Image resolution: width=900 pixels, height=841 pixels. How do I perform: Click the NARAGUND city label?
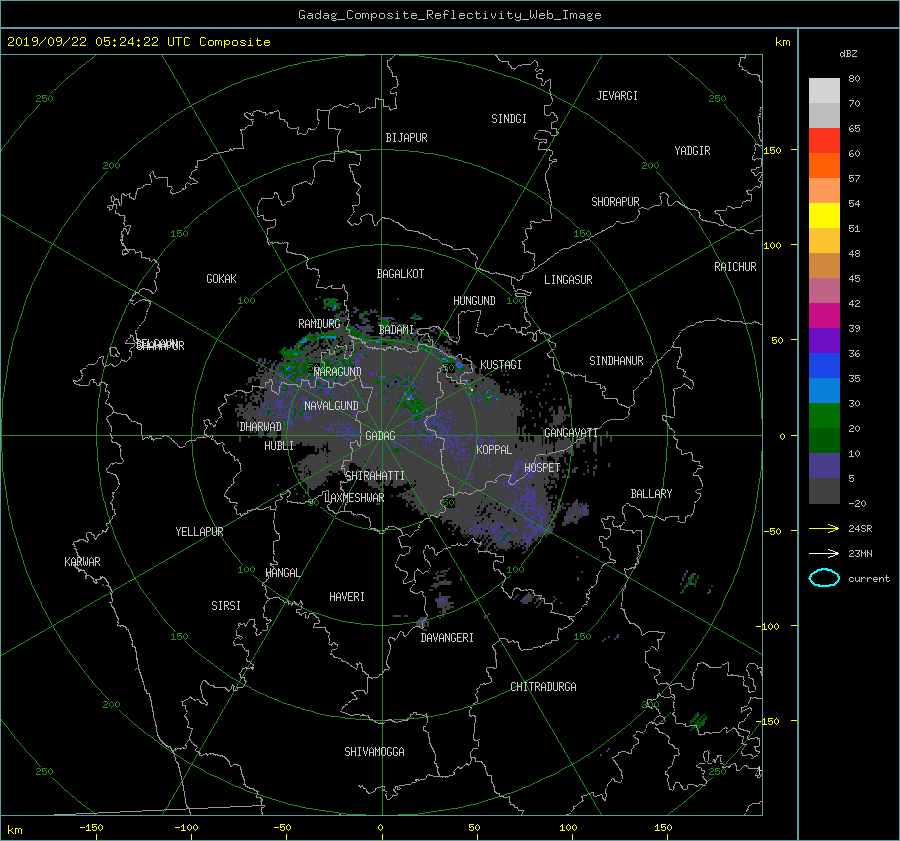338,371
